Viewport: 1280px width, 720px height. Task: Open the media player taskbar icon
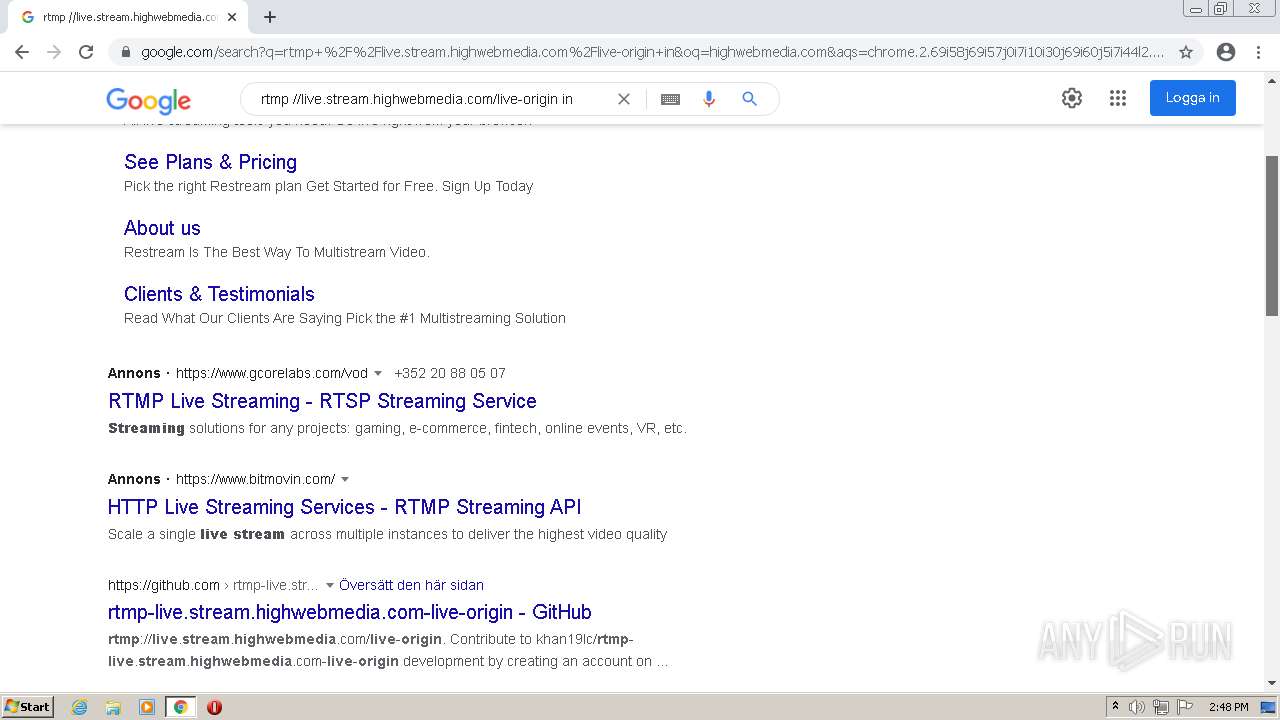pos(147,707)
